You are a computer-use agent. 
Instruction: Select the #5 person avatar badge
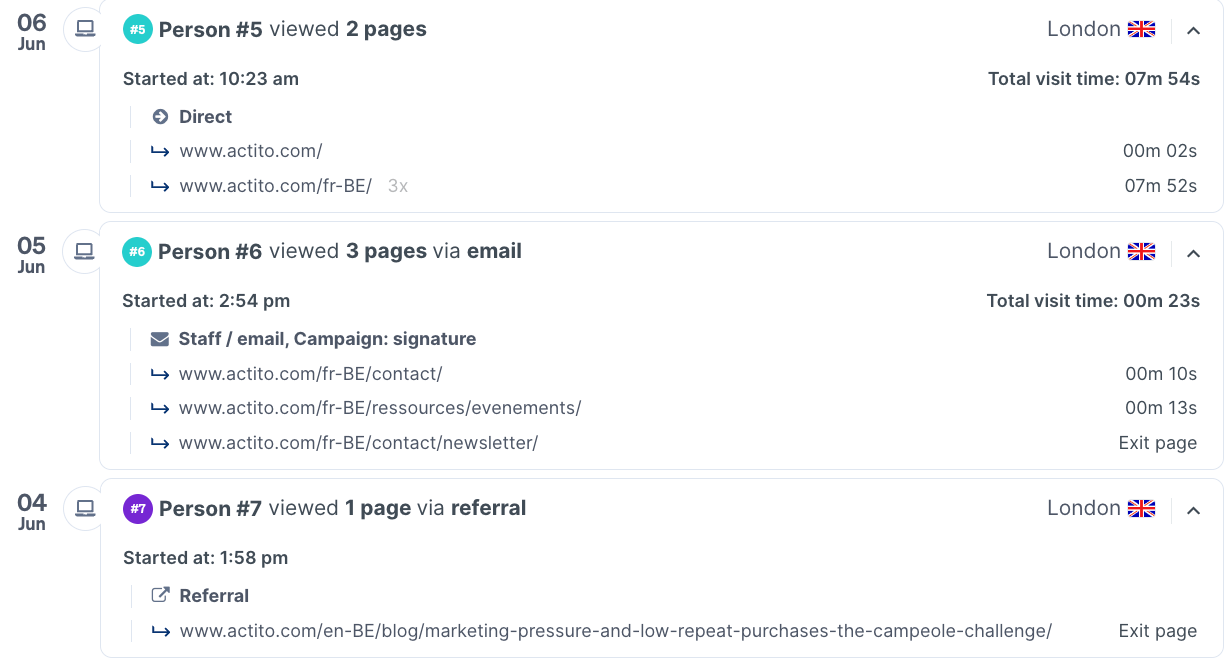tap(136, 29)
